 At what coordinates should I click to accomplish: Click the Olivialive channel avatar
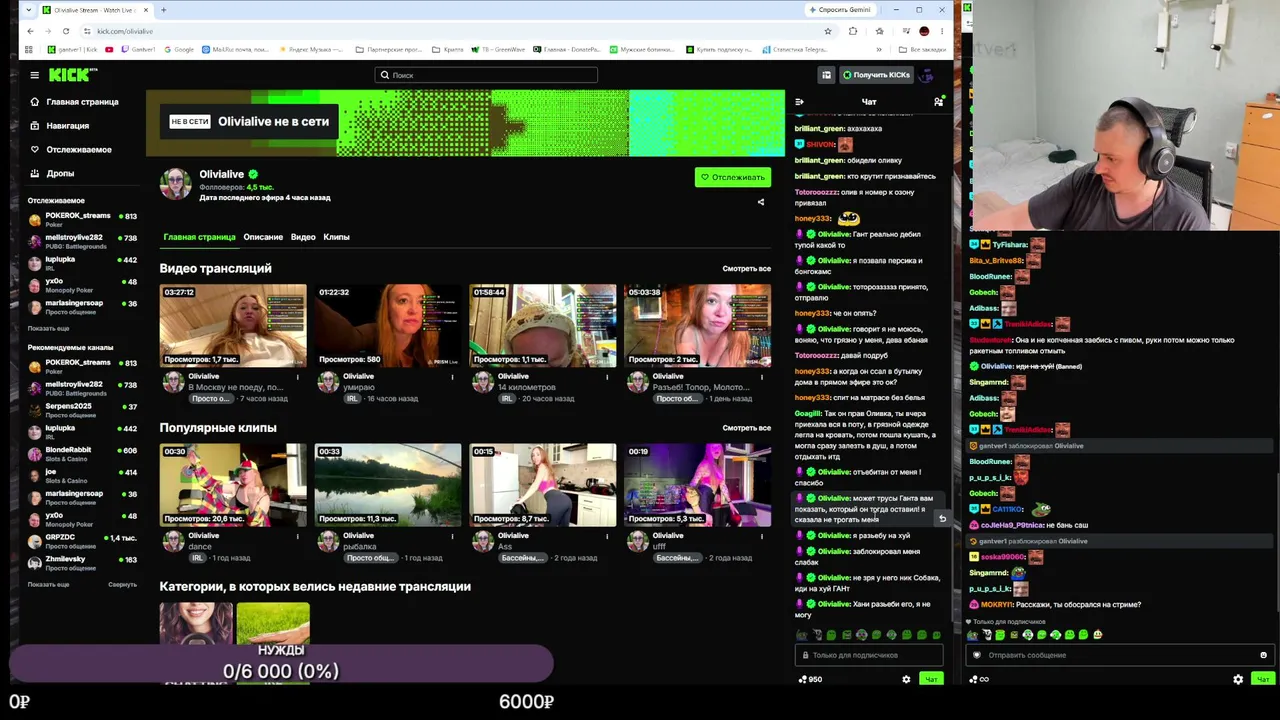(x=176, y=184)
